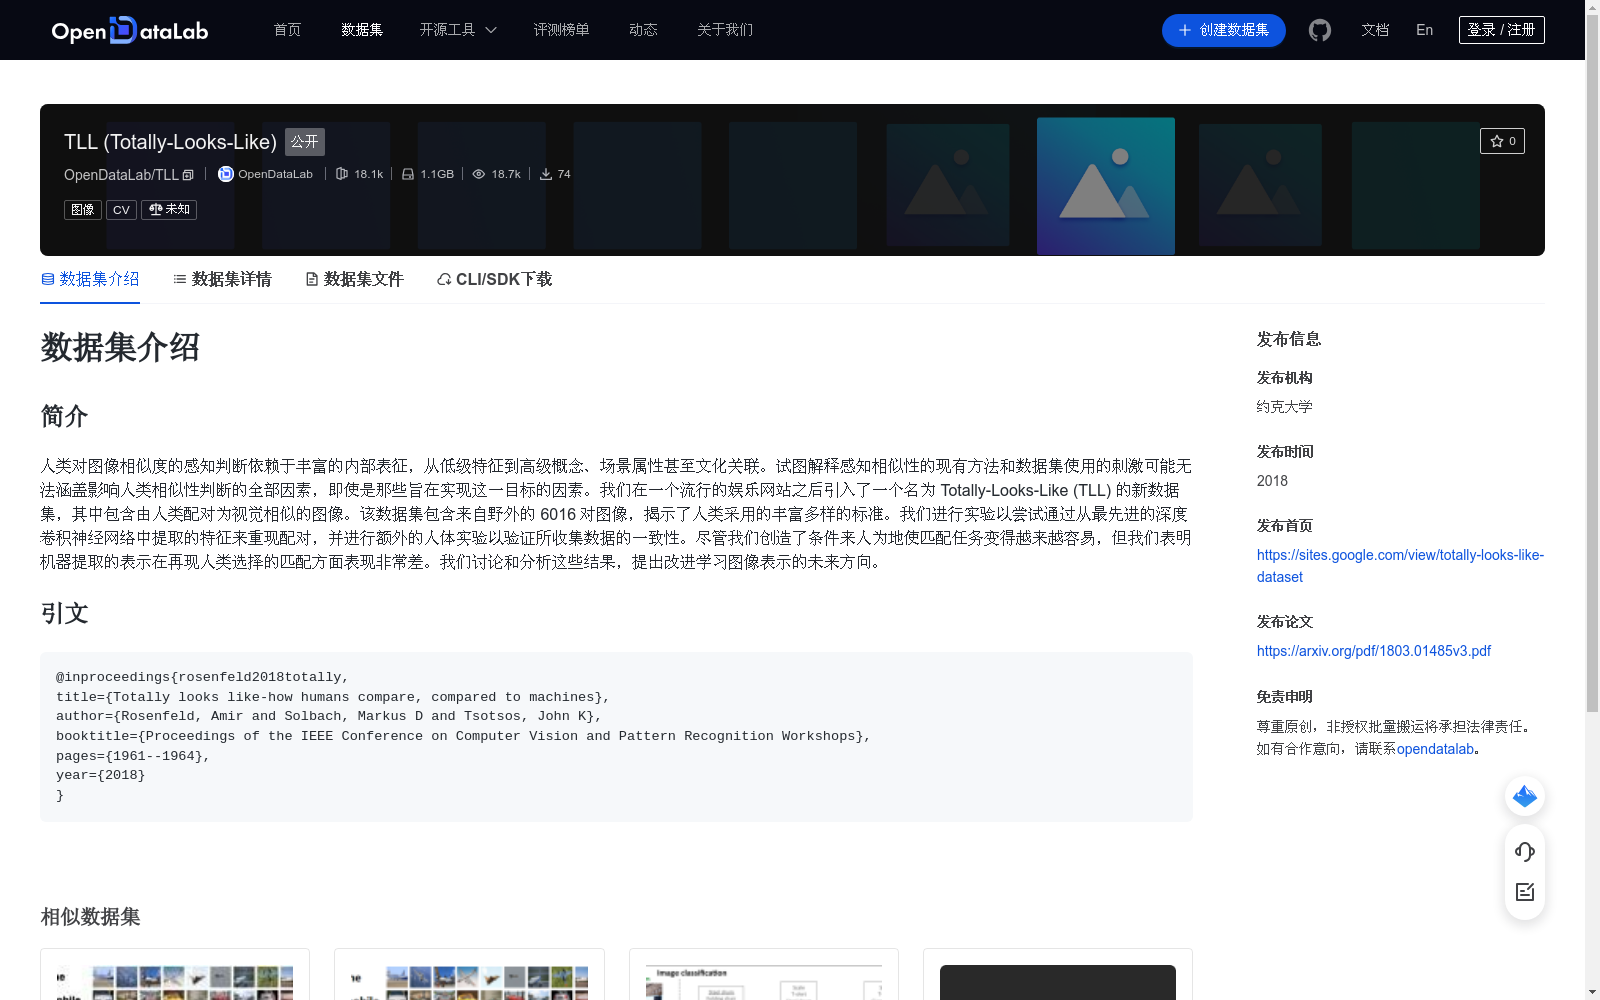
Task: Open the 文档 link
Action: (x=1375, y=30)
